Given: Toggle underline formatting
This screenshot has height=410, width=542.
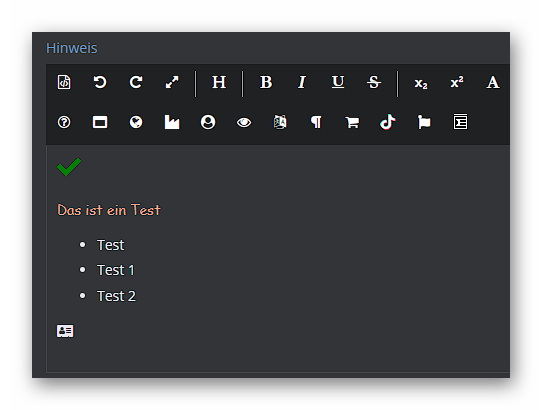Looking at the screenshot, I should [x=338, y=82].
